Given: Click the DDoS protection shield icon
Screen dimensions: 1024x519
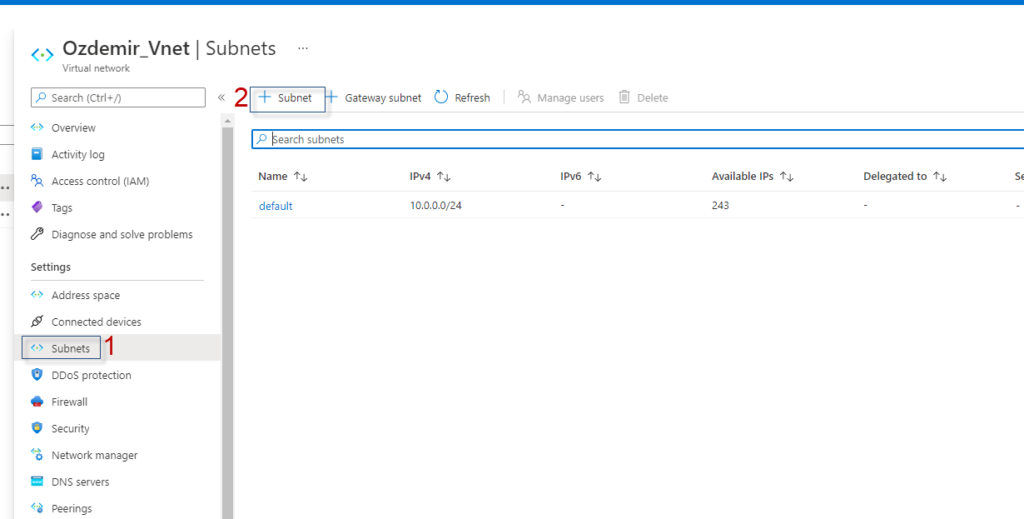Looking at the screenshot, I should 37,375.
